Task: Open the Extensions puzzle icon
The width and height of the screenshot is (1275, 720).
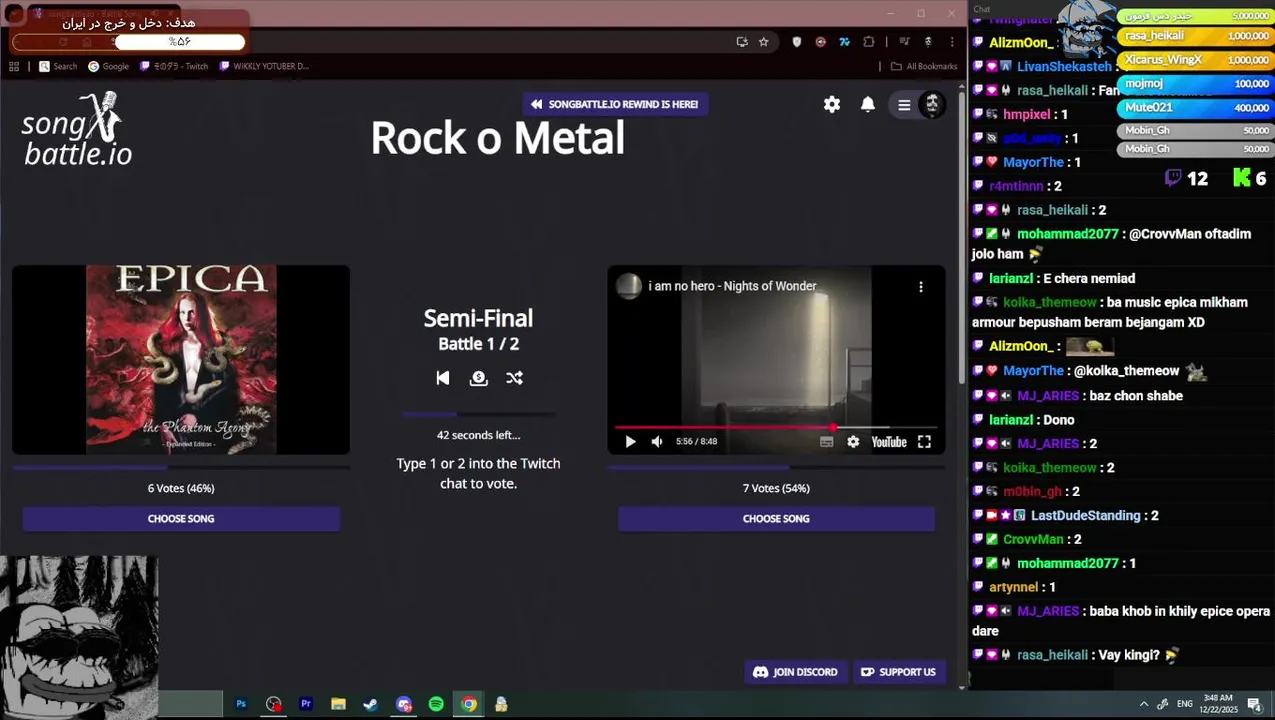Action: point(869,42)
